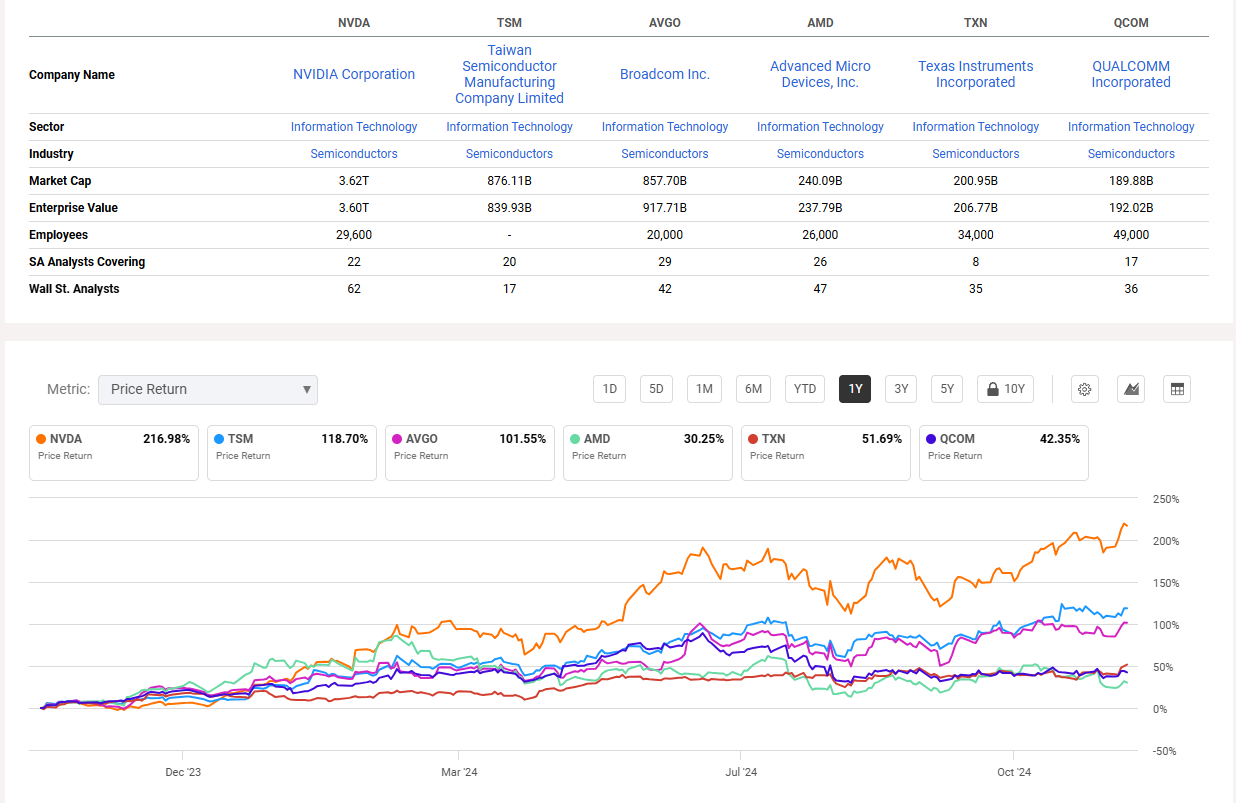Toggle AMD series legend card
Screen dimensions: 1236x803
[x=648, y=452]
